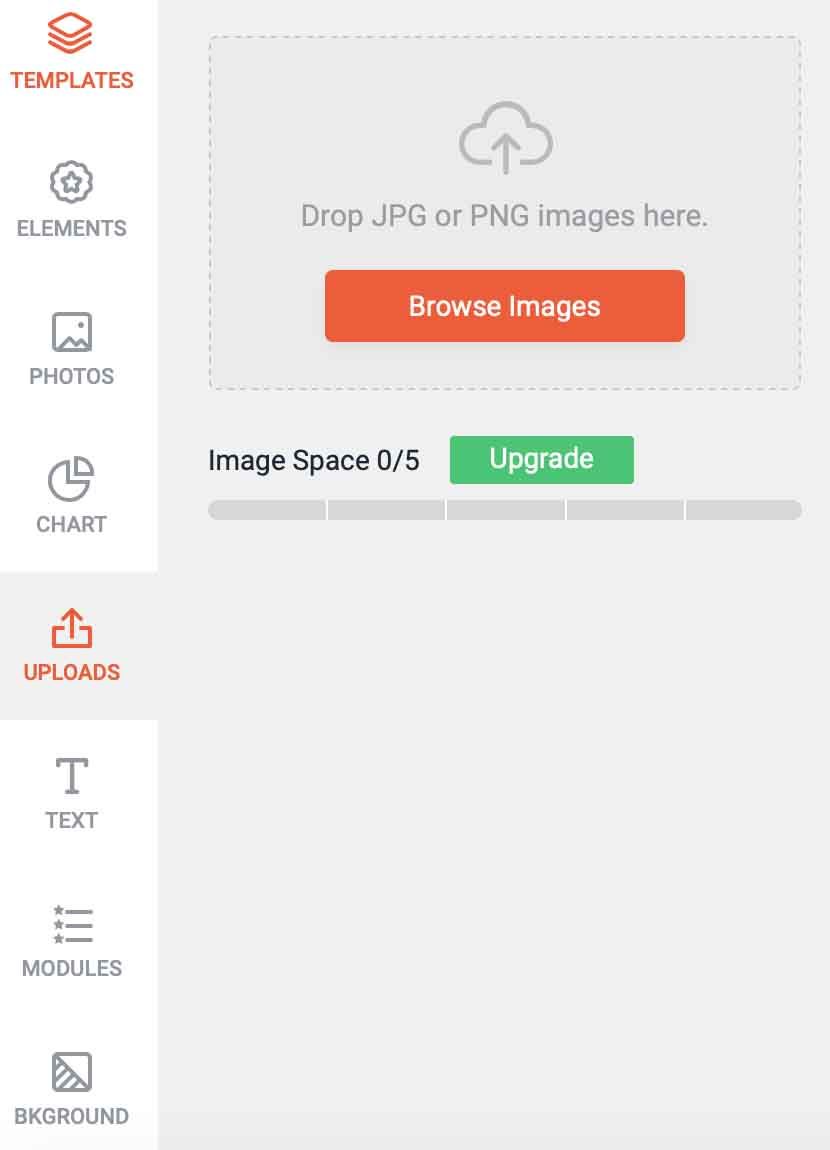The width and height of the screenshot is (830, 1150).
Task: Click the Browse Images button
Action: pyautogui.click(x=504, y=306)
